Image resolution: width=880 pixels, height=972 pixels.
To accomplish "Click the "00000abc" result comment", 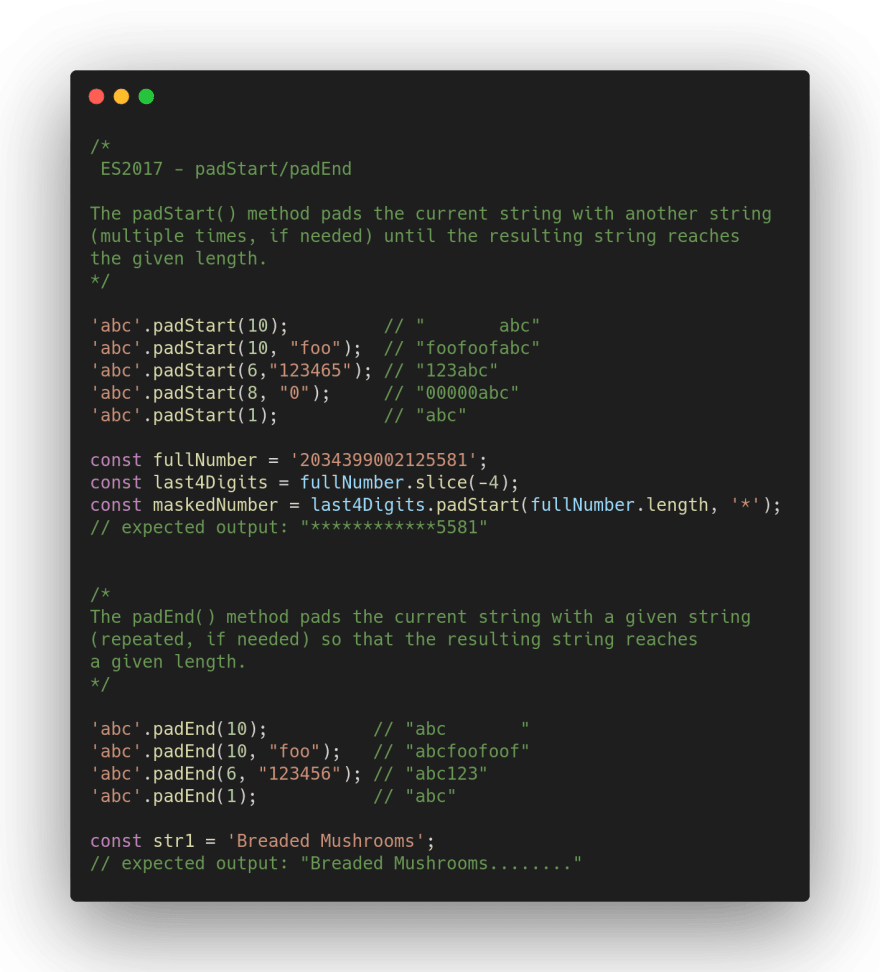I will 467,392.
